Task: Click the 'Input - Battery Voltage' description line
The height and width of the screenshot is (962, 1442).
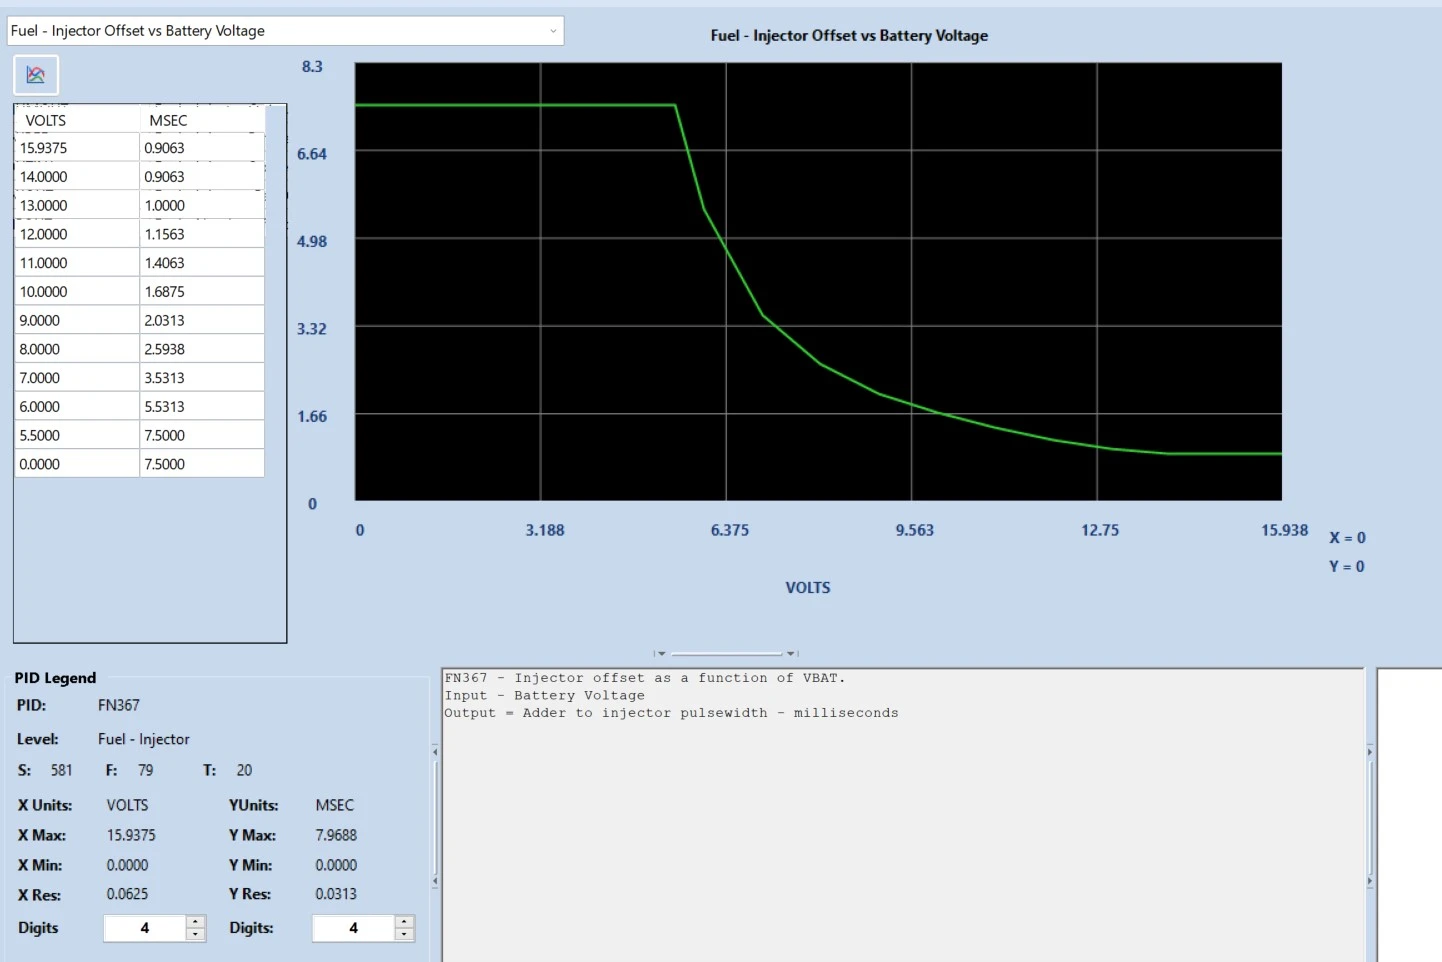Action: click(545, 696)
